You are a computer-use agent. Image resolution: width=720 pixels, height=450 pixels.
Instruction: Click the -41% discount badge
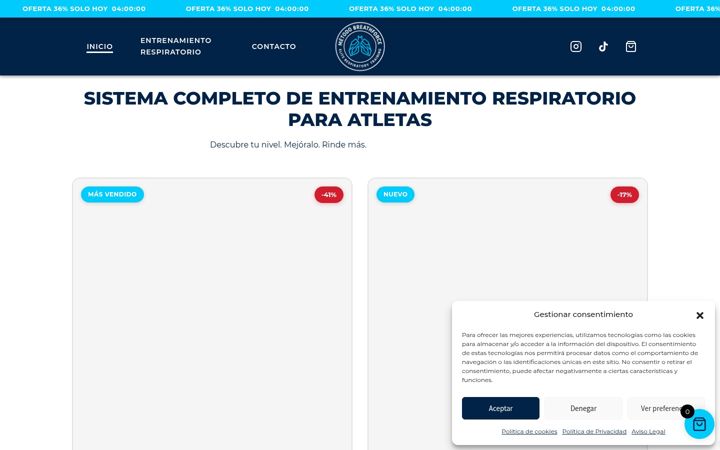tap(329, 195)
